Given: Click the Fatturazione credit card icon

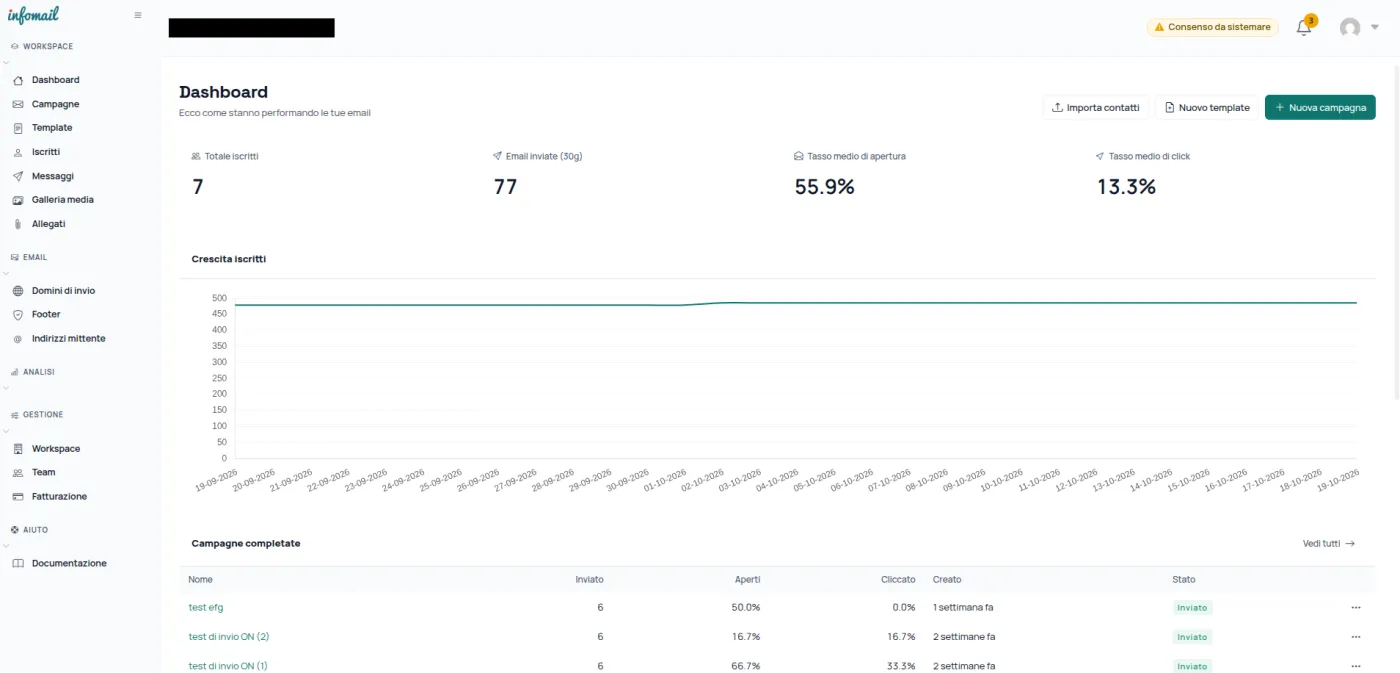Looking at the screenshot, I should [x=18, y=496].
